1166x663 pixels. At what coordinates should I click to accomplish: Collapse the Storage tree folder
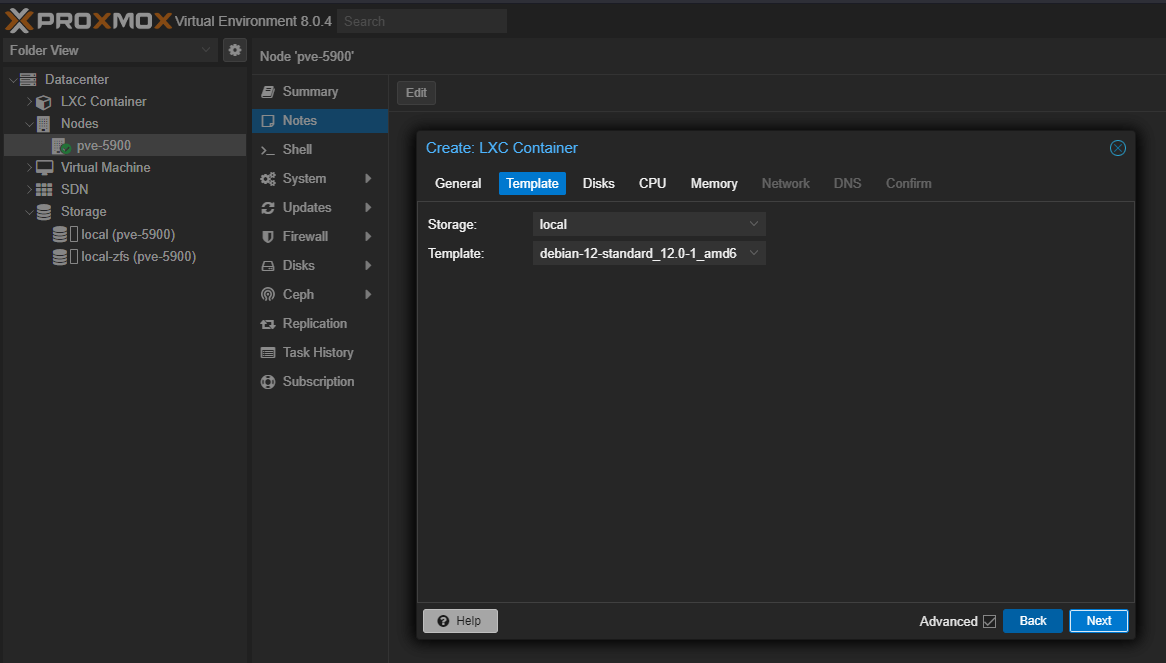click(30, 212)
